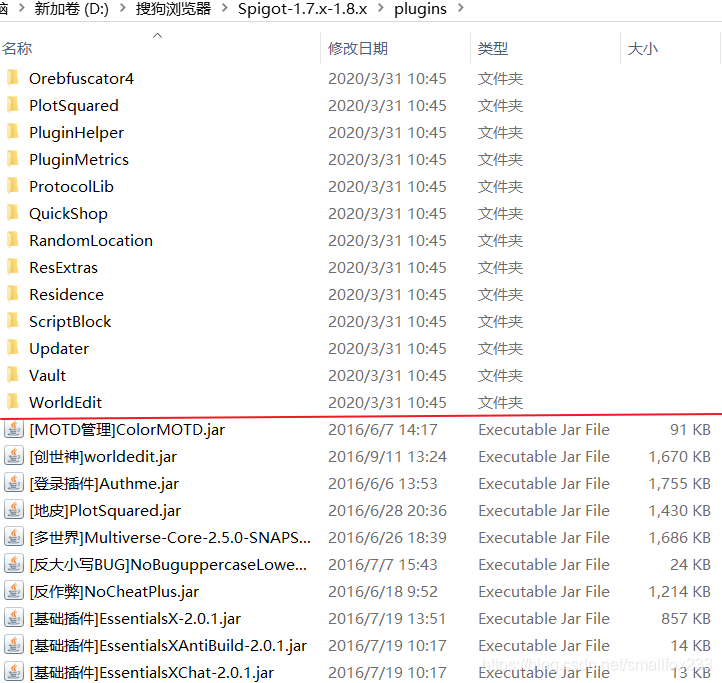722x683 pixels.
Task: Click the PluginMetrics folder icon
Action: coord(13,159)
